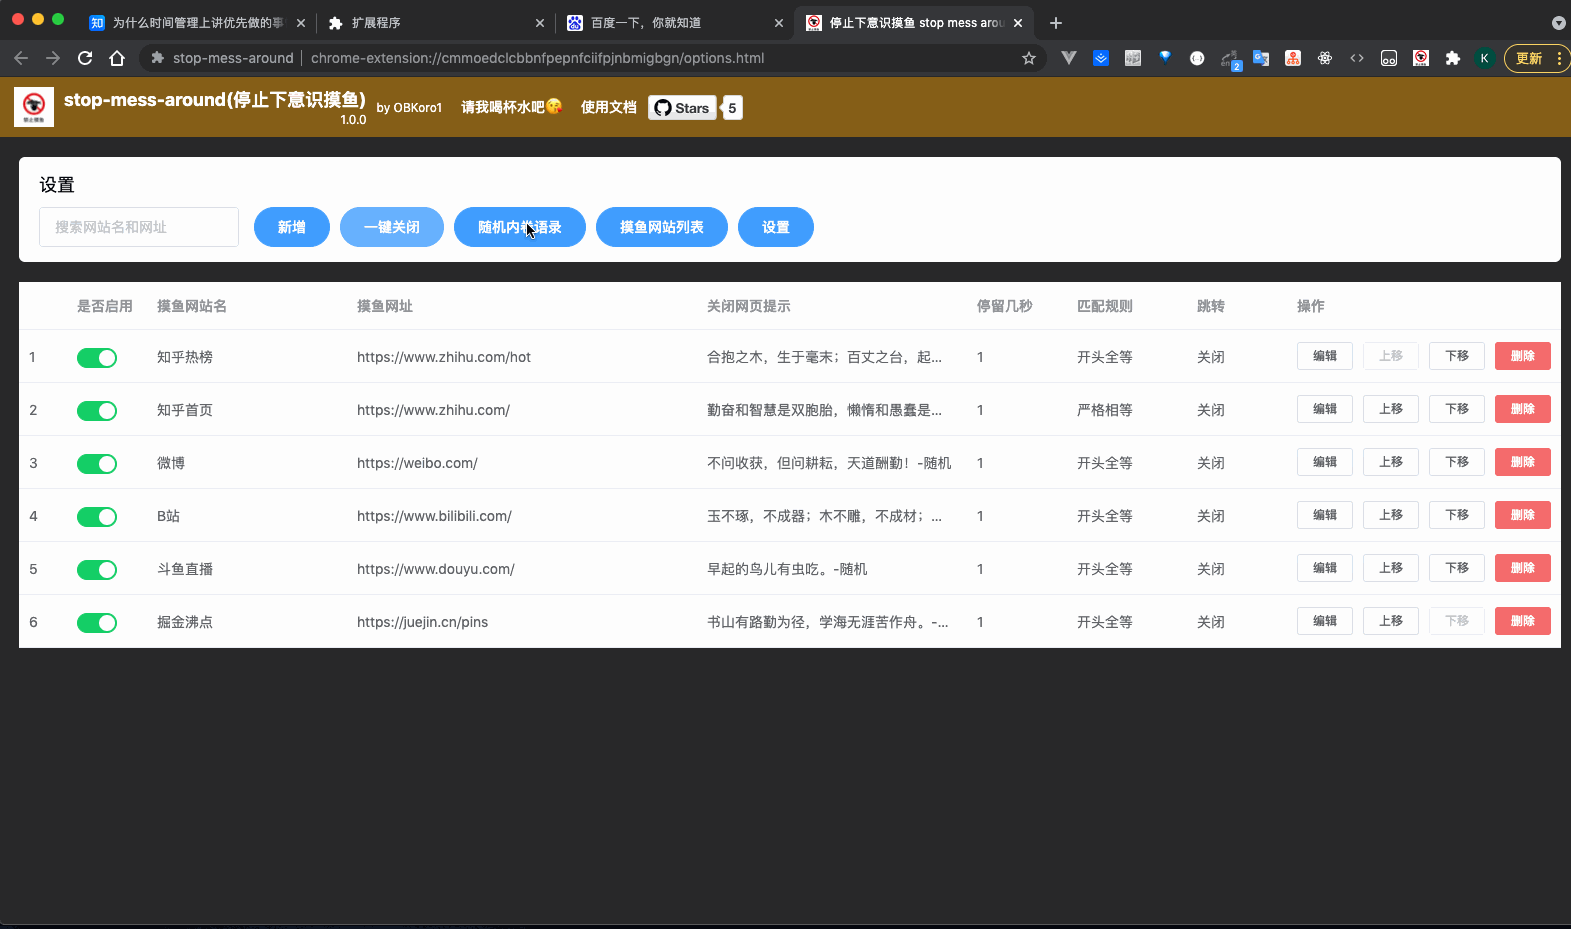The width and height of the screenshot is (1571, 929).
Task: Move 知乎热榜 row down with 下移
Action: tap(1457, 356)
